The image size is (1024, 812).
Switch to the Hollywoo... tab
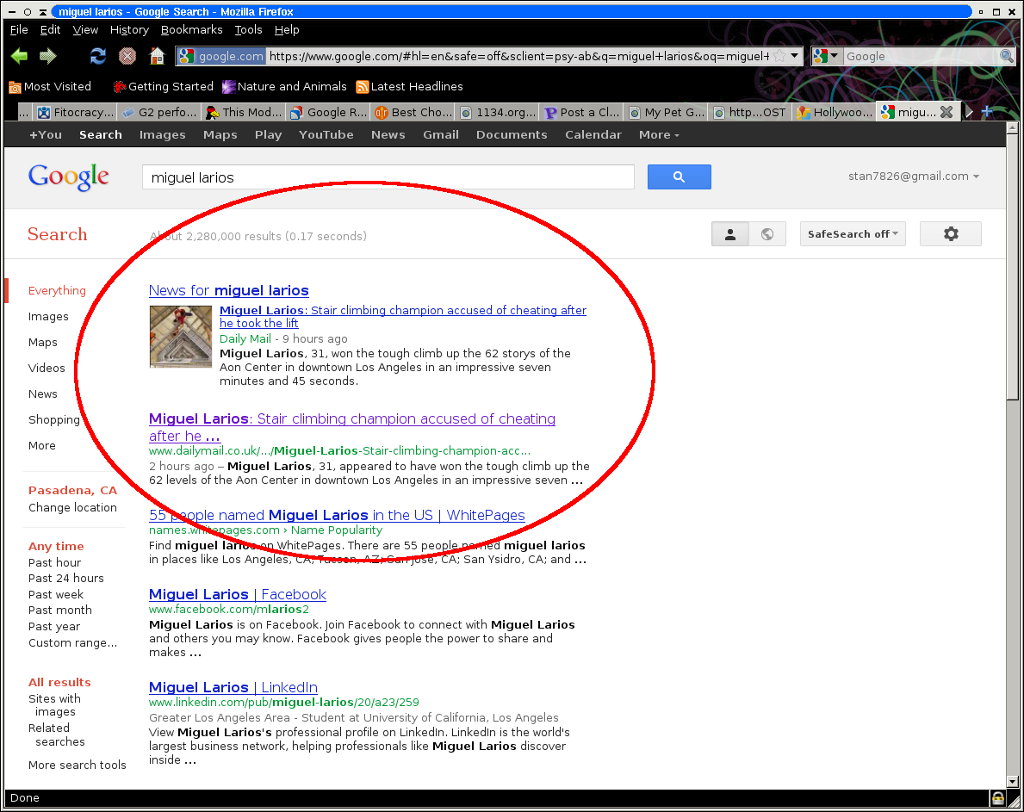point(835,112)
